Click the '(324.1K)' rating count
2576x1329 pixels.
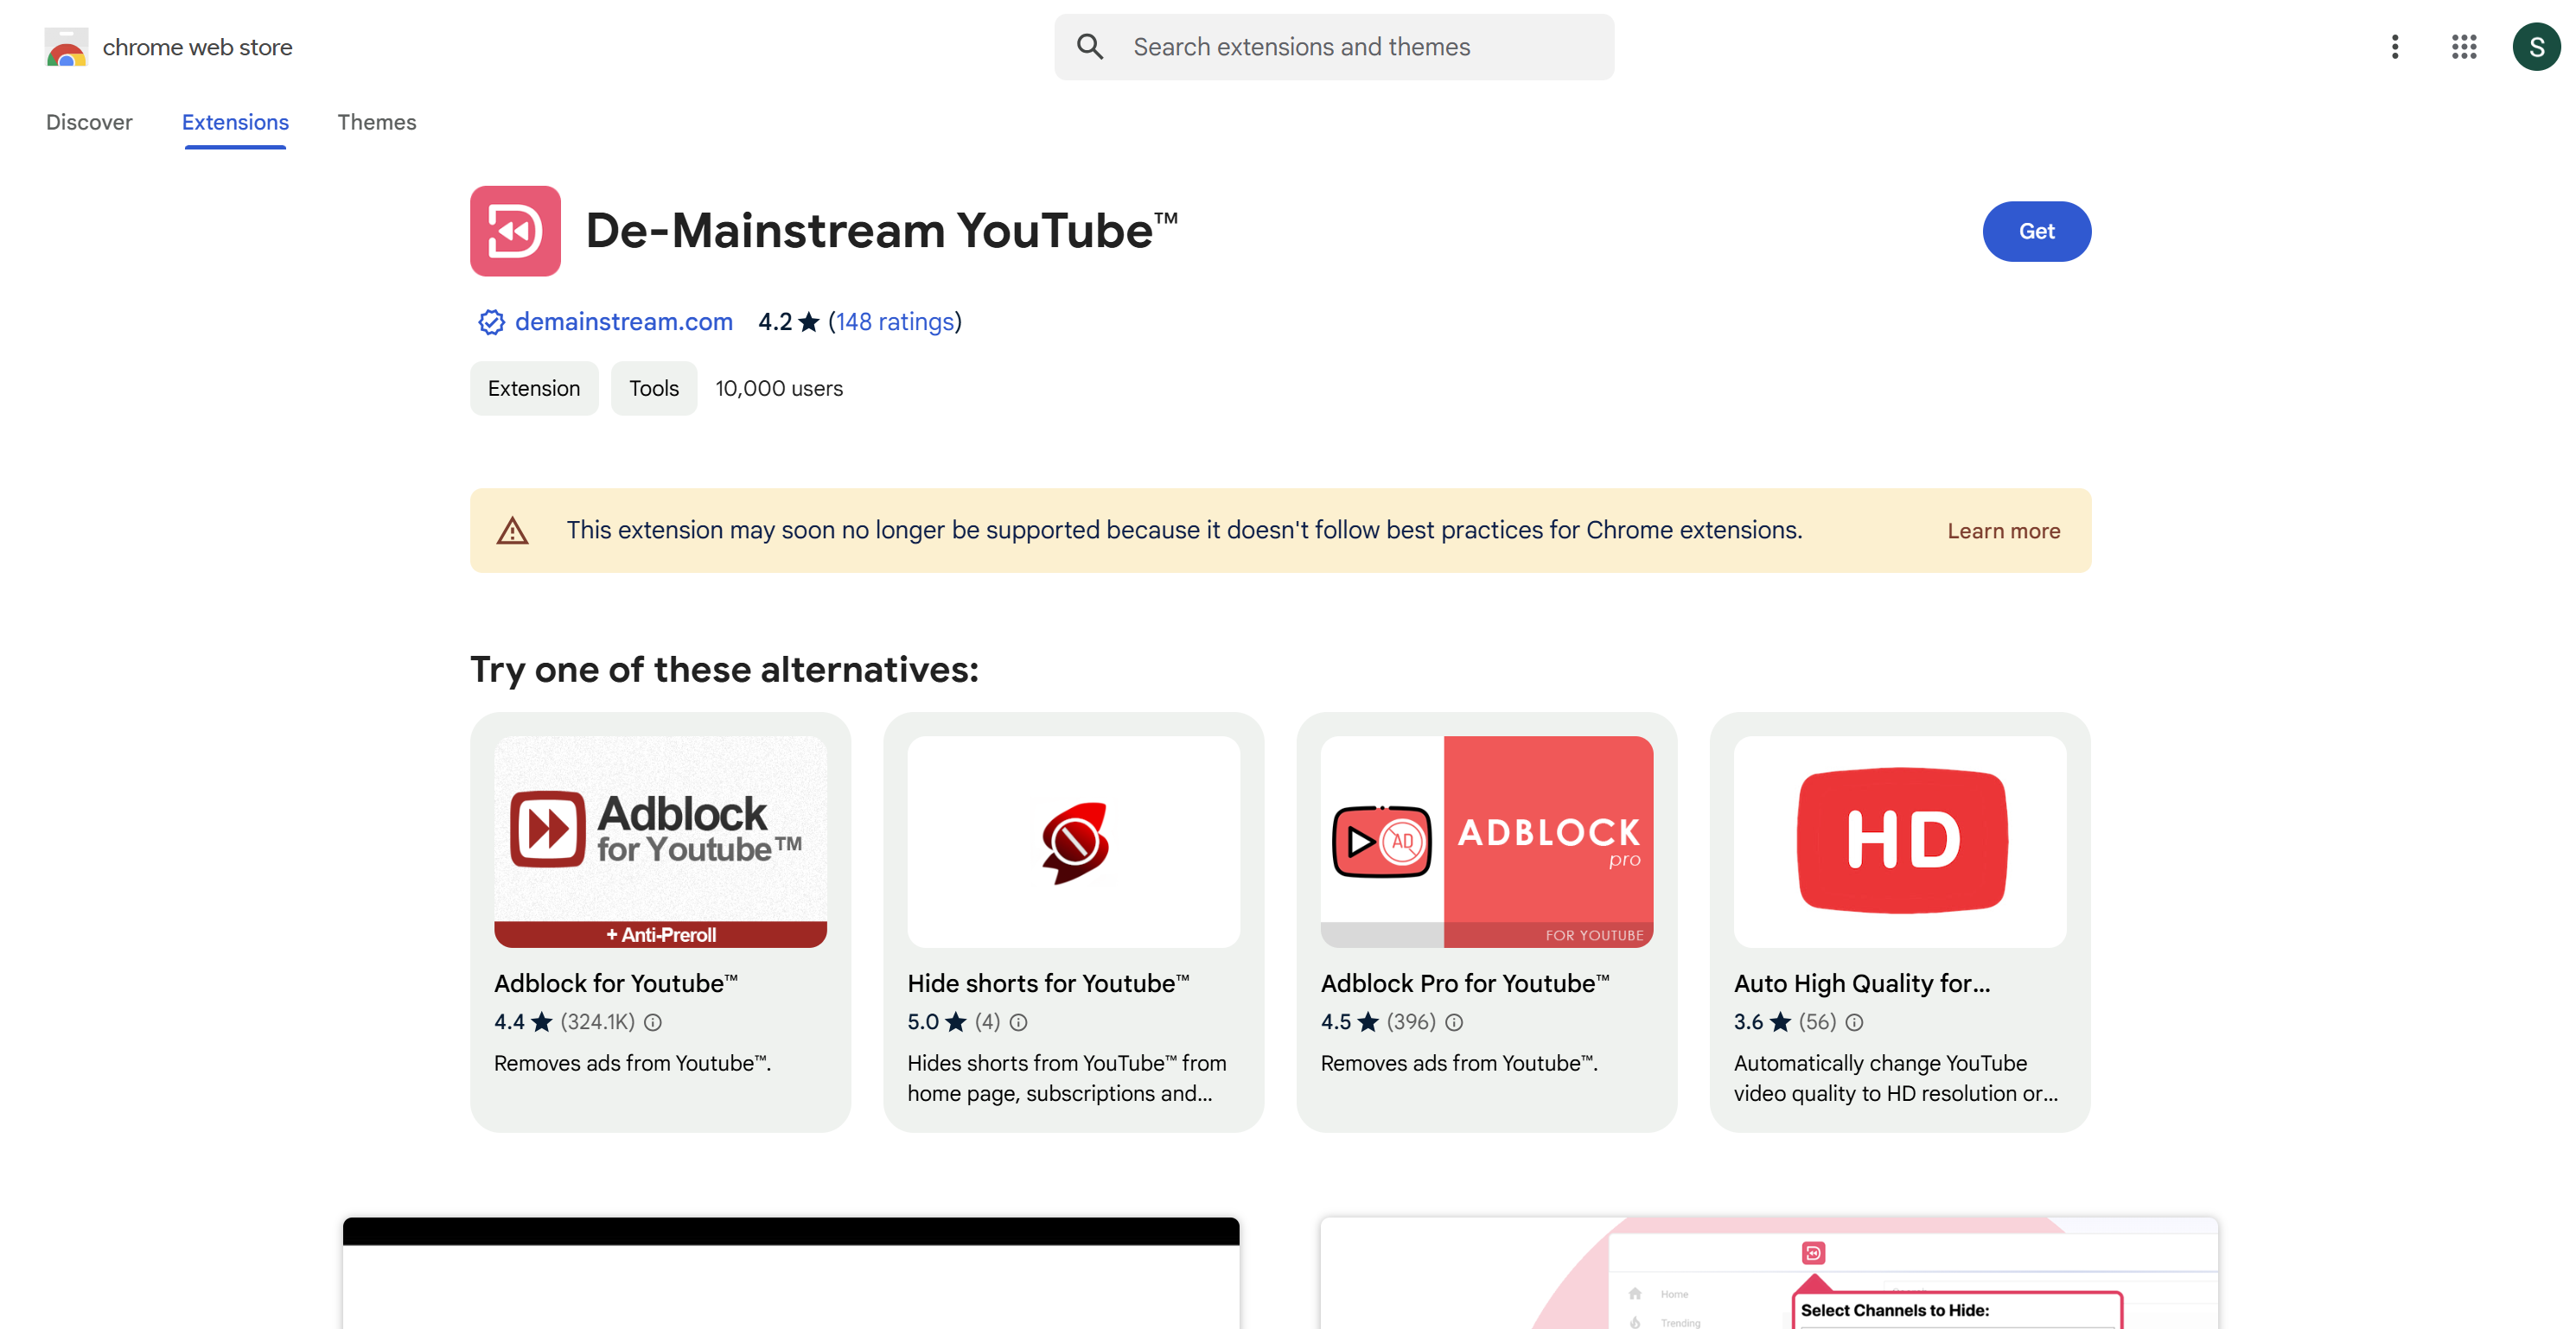point(597,1022)
